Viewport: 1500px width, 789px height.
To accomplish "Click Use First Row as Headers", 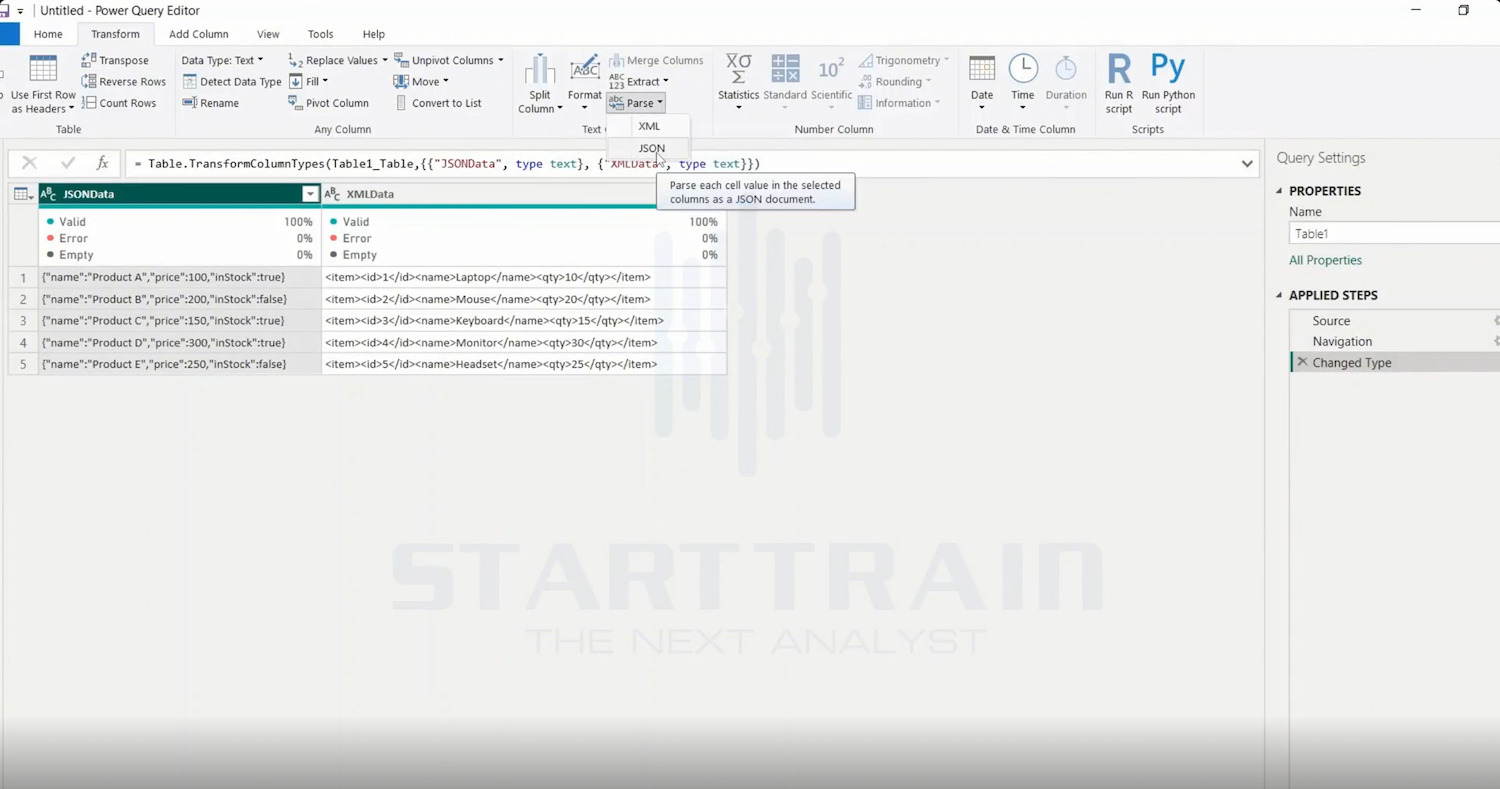I will tap(43, 85).
